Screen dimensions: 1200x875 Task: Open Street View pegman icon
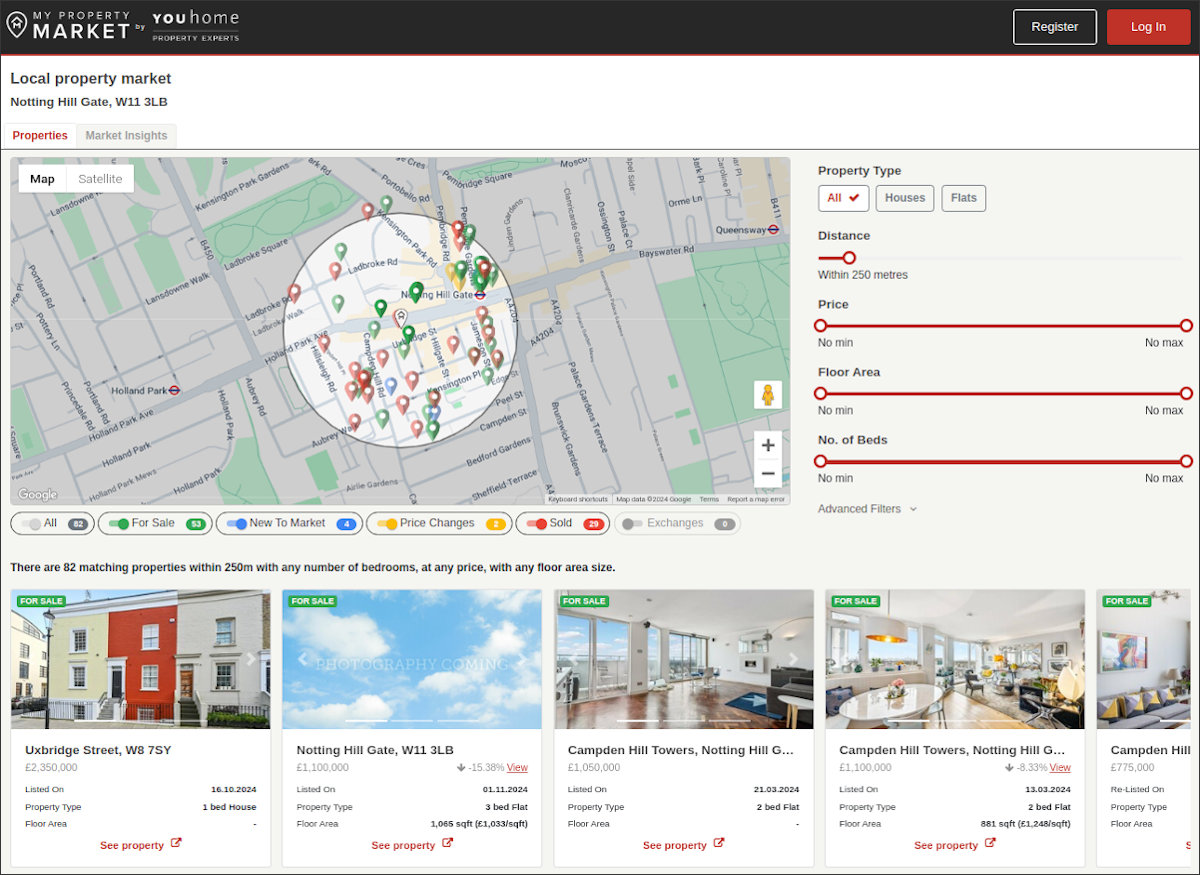768,394
